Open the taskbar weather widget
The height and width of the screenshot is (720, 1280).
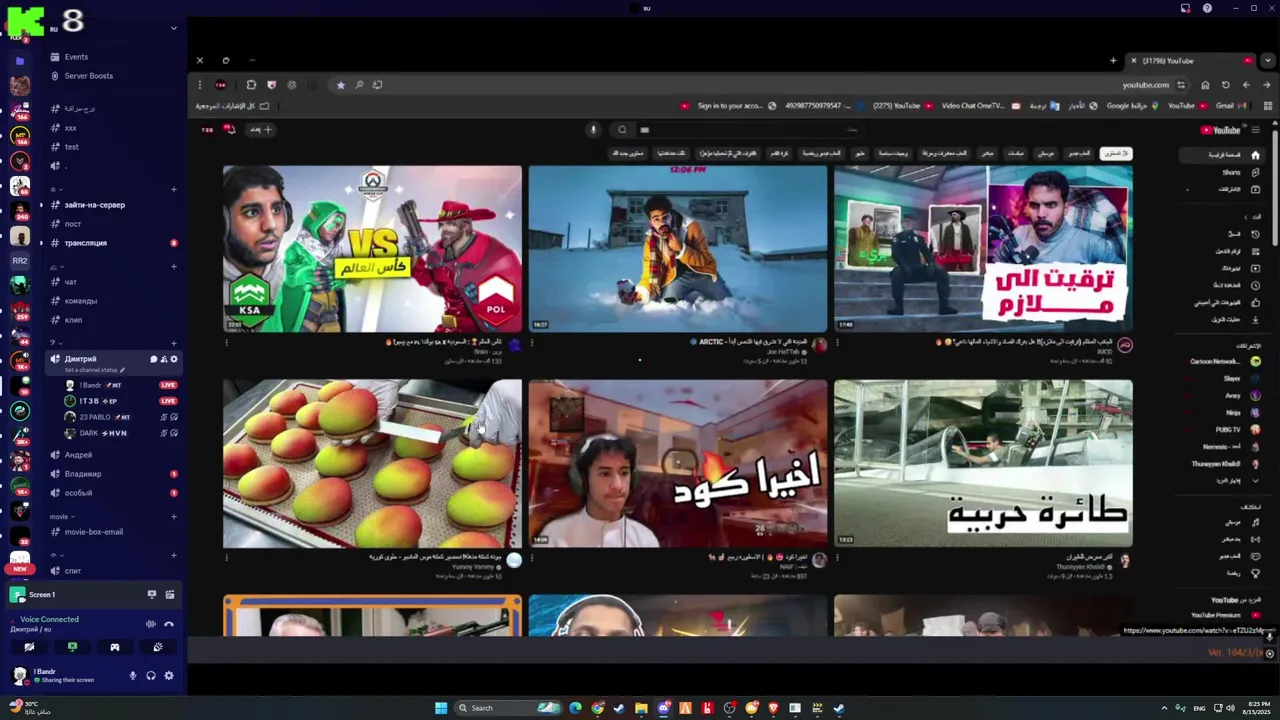[30, 707]
